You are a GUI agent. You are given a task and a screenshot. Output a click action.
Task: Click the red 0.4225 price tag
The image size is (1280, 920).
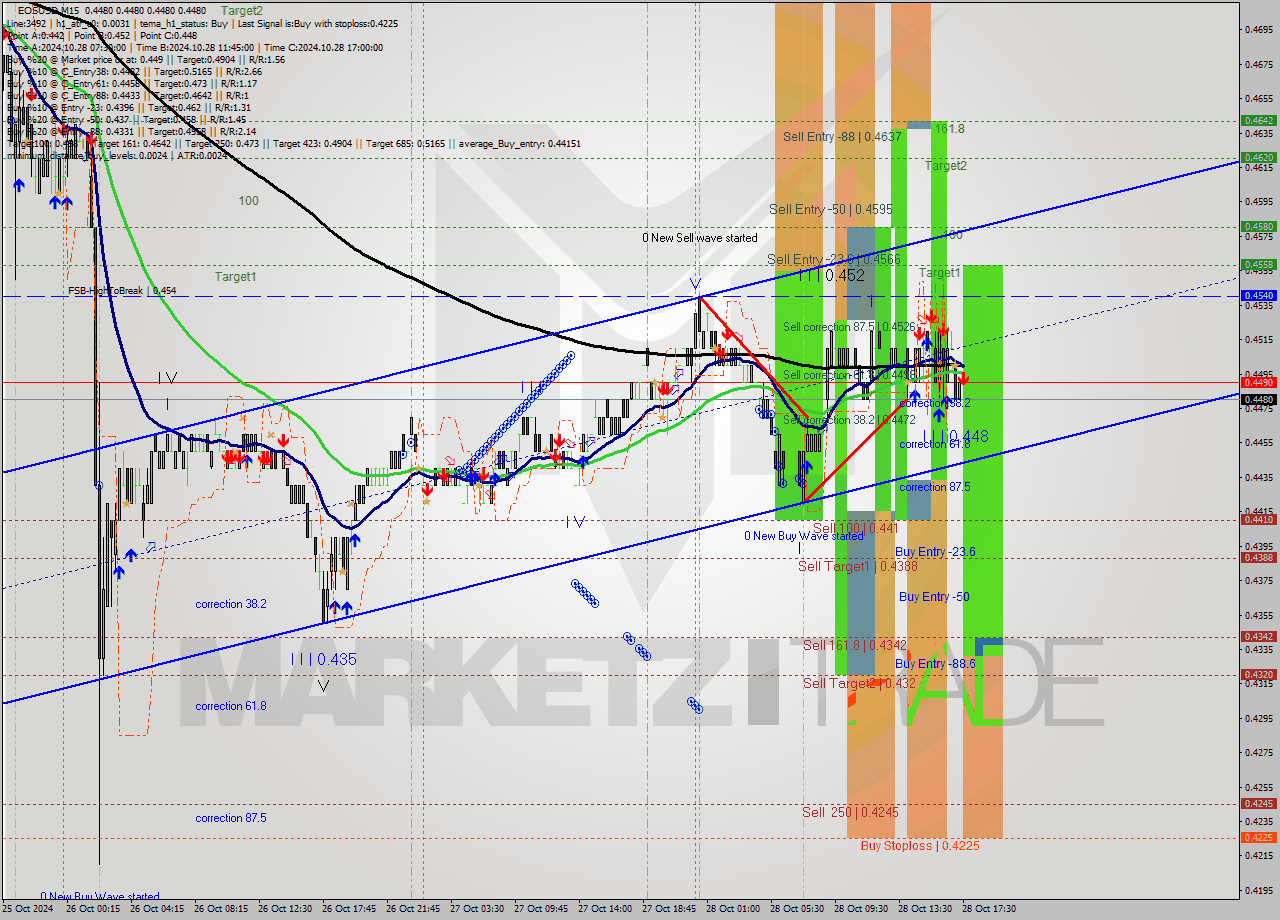tap(1257, 837)
